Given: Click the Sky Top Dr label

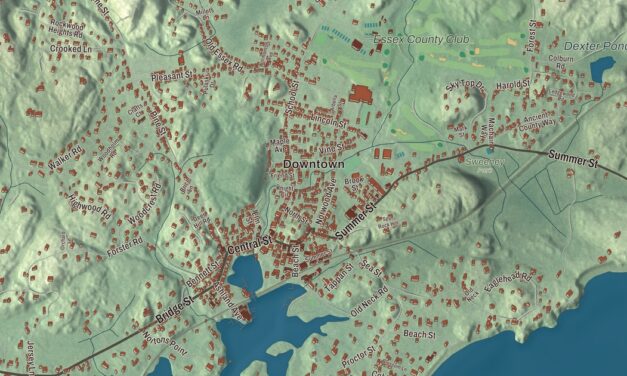Looking at the screenshot, I should click(x=465, y=85).
